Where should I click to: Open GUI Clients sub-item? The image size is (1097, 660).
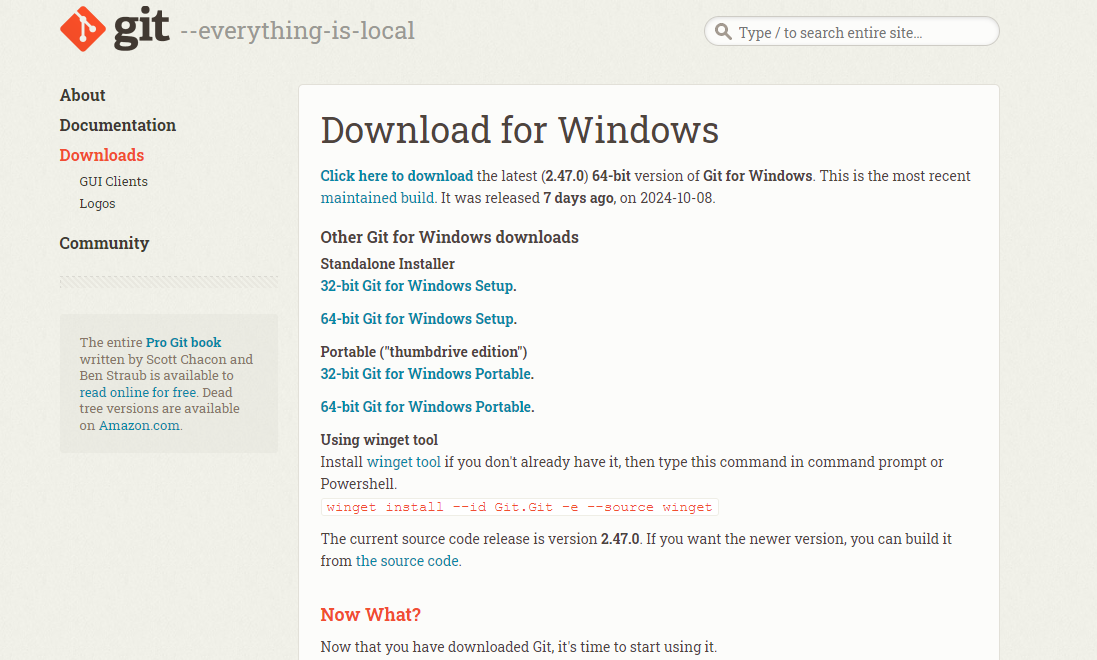click(x=113, y=181)
